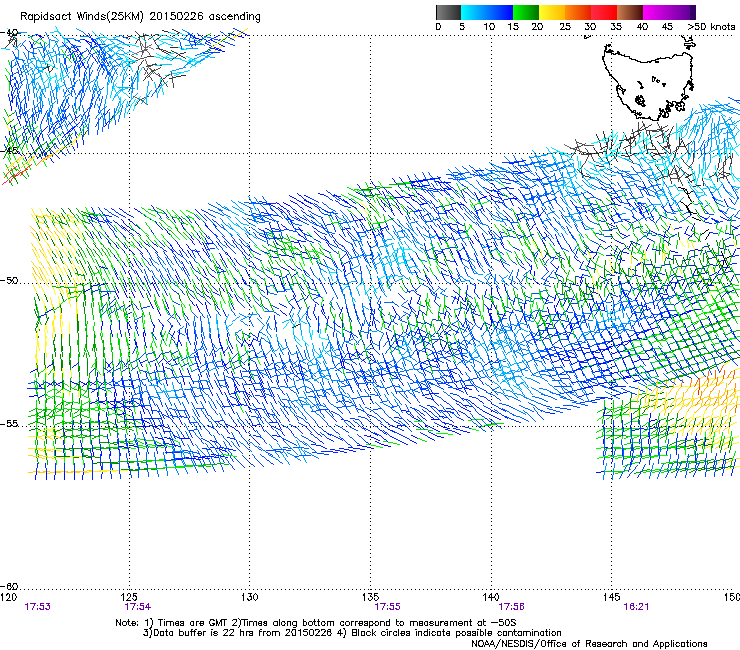Click the Tasmania island outline on map
The image size is (740, 650).
pos(648,80)
